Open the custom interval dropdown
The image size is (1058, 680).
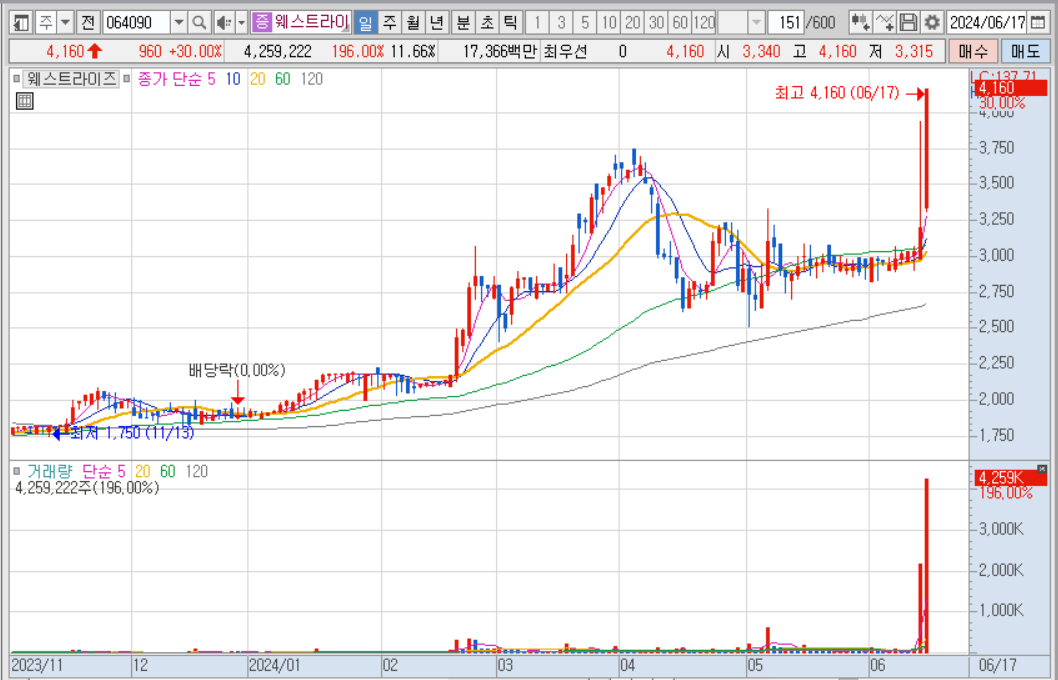coord(756,22)
